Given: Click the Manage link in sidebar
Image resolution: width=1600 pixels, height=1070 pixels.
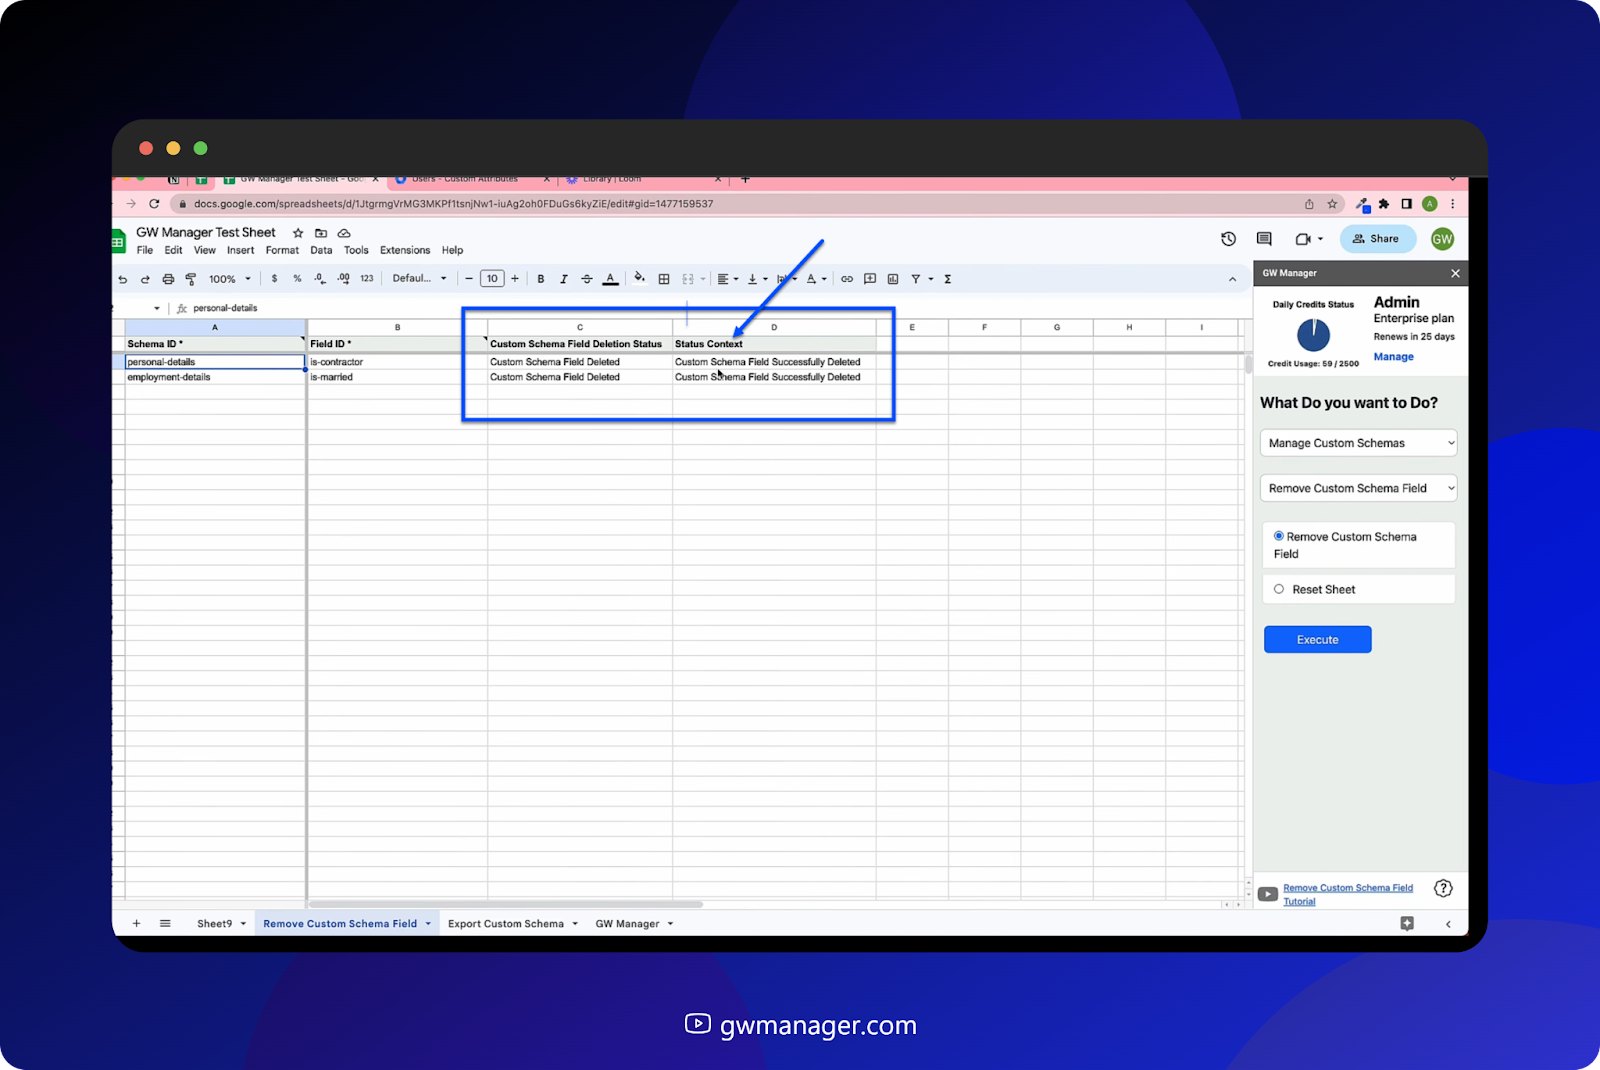Looking at the screenshot, I should click(x=1393, y=357).
